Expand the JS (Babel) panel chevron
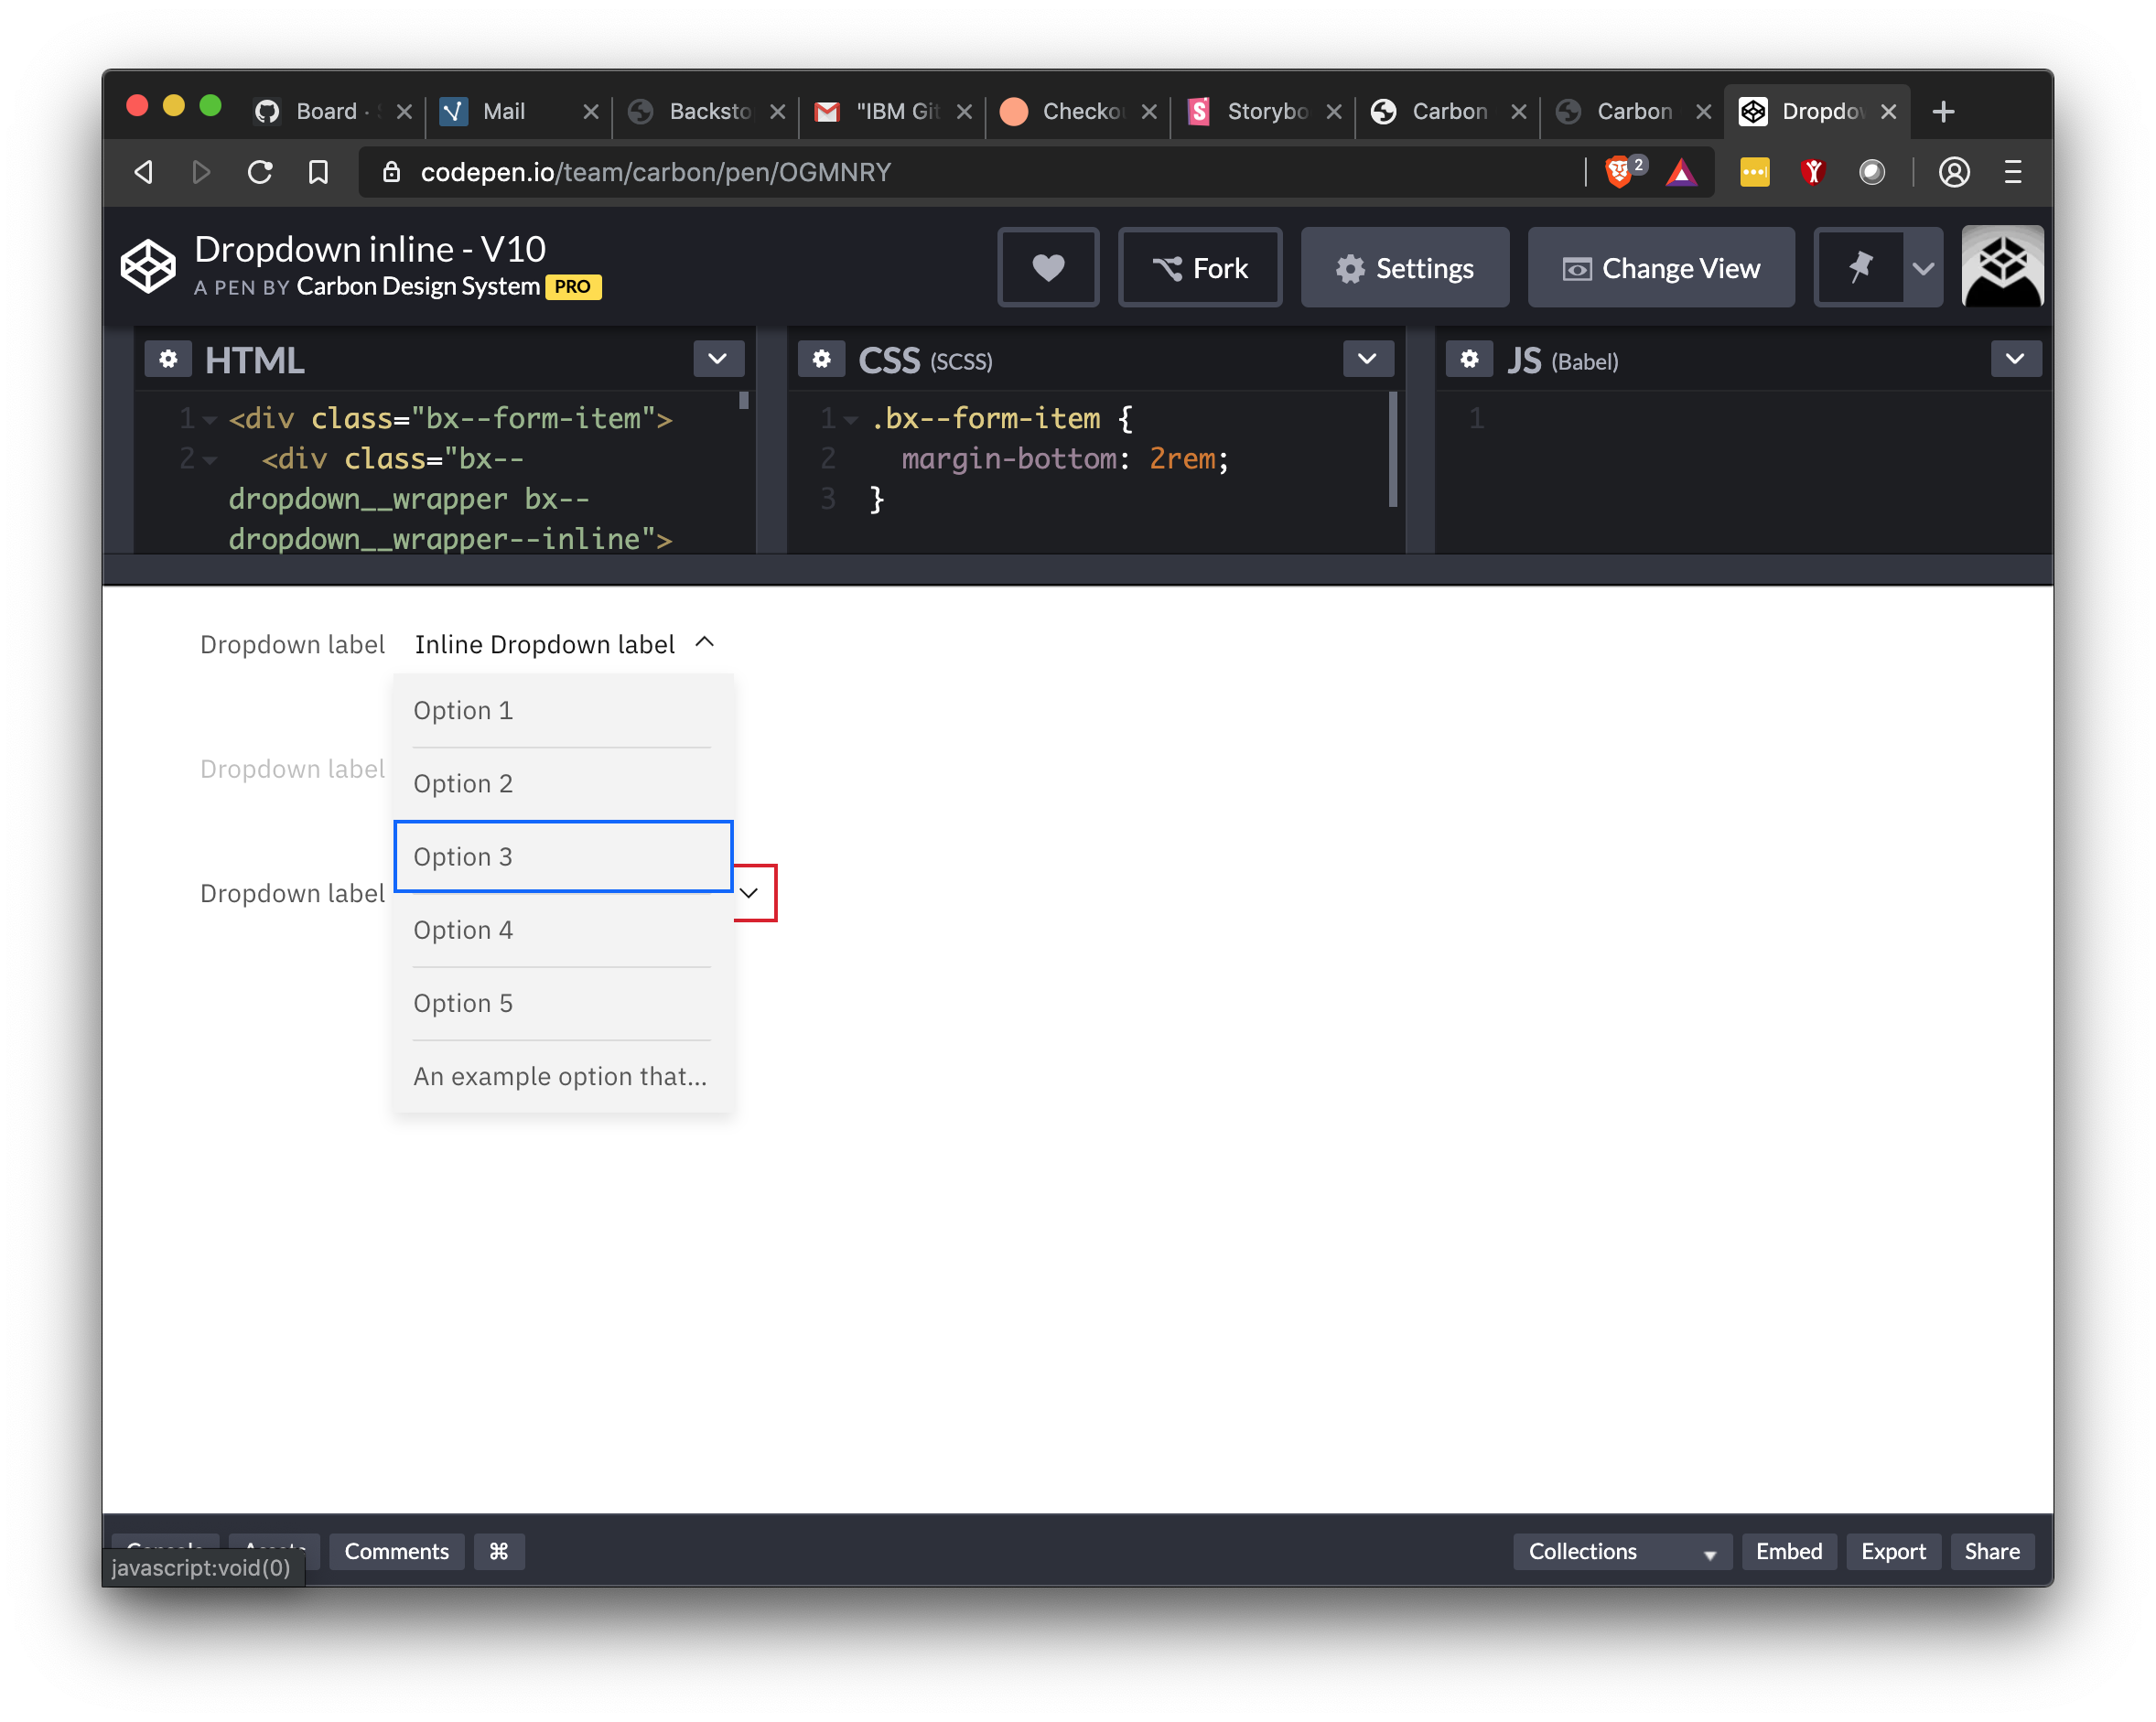Viewport: 2156px width, 1722px height. (2015, 358)
